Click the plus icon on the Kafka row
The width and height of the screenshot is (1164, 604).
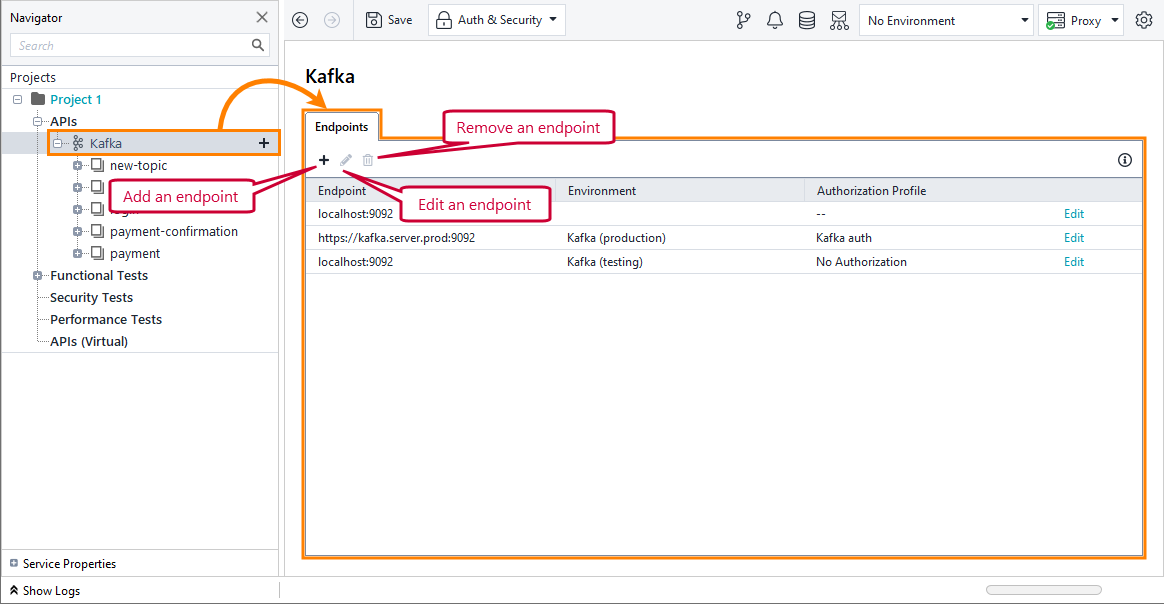[263, 142]
